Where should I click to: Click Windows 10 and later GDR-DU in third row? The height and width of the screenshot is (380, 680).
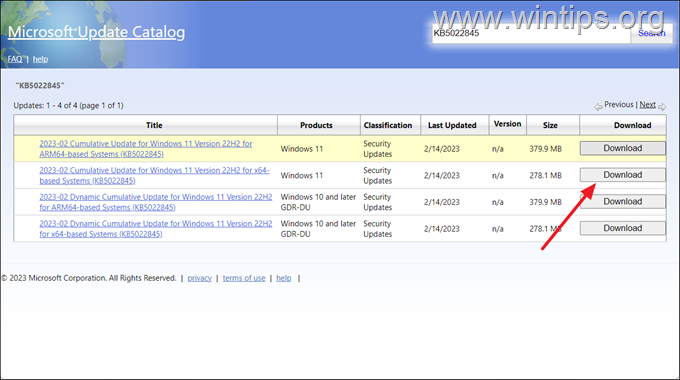[318, 202]
